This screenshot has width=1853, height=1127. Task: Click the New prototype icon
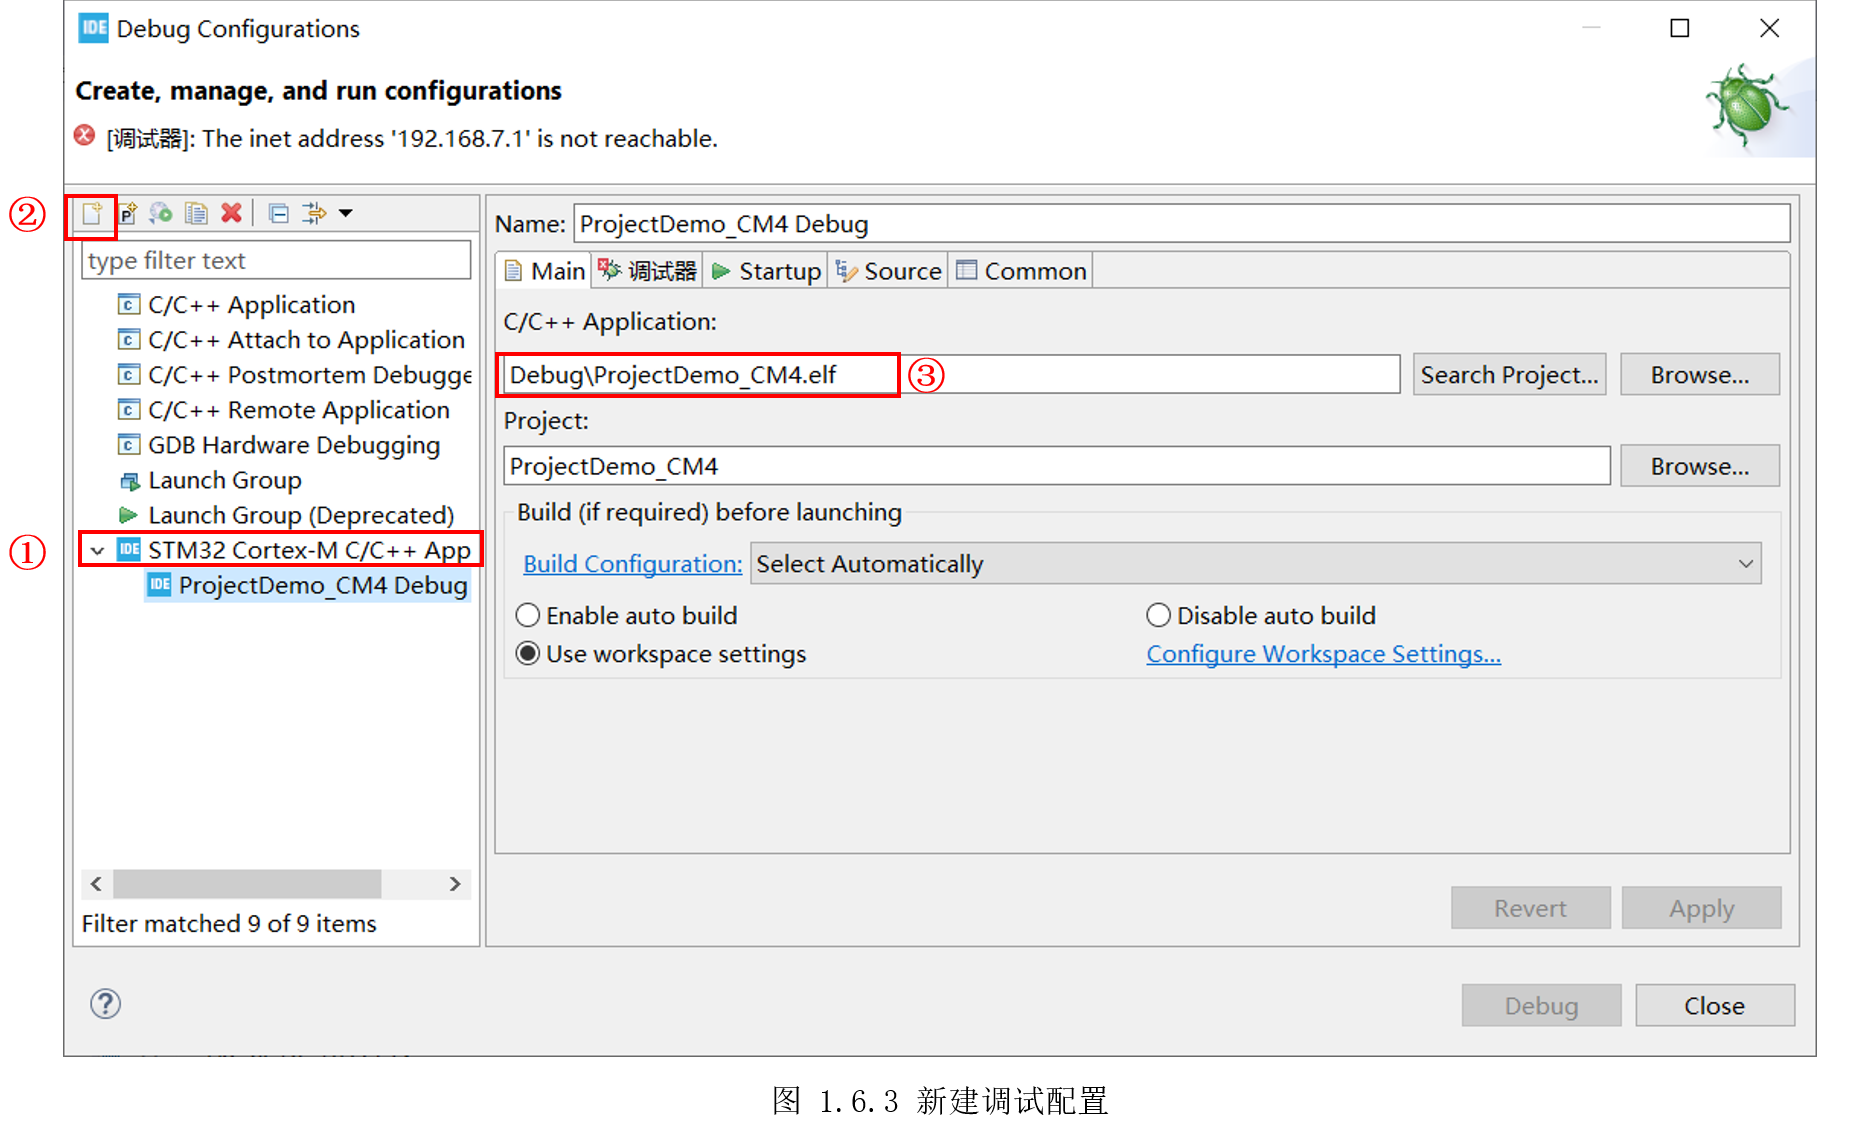[128, 213]
